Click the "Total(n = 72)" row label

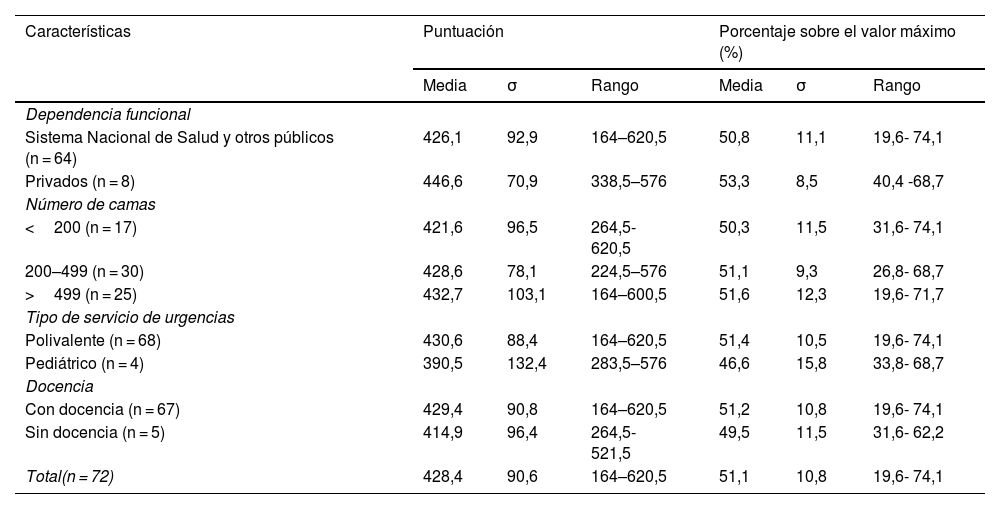pos(70,478)
